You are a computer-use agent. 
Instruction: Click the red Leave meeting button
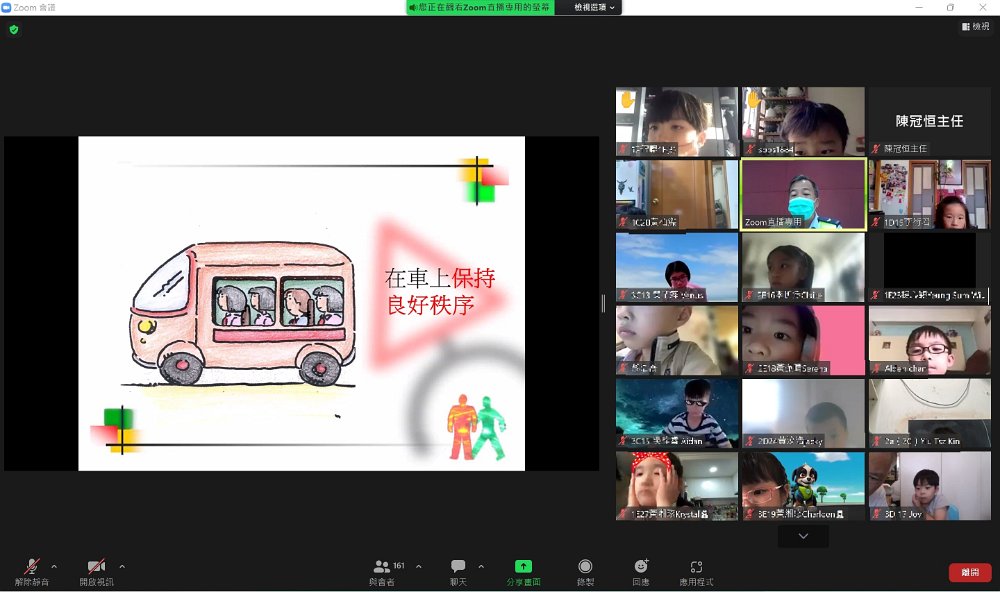pyautogui.click(x=969, y=572)
